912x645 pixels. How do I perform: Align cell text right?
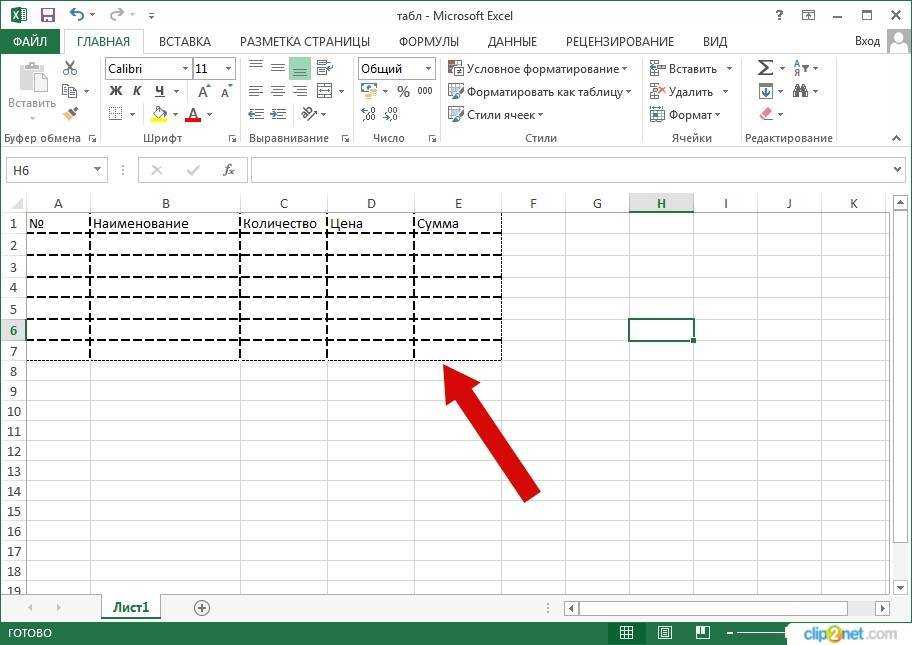300,91
